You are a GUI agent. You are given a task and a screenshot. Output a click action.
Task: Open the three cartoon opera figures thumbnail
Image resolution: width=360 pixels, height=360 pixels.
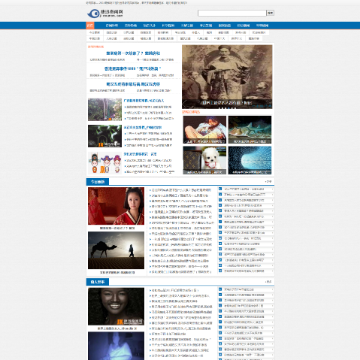click(105, 163)
